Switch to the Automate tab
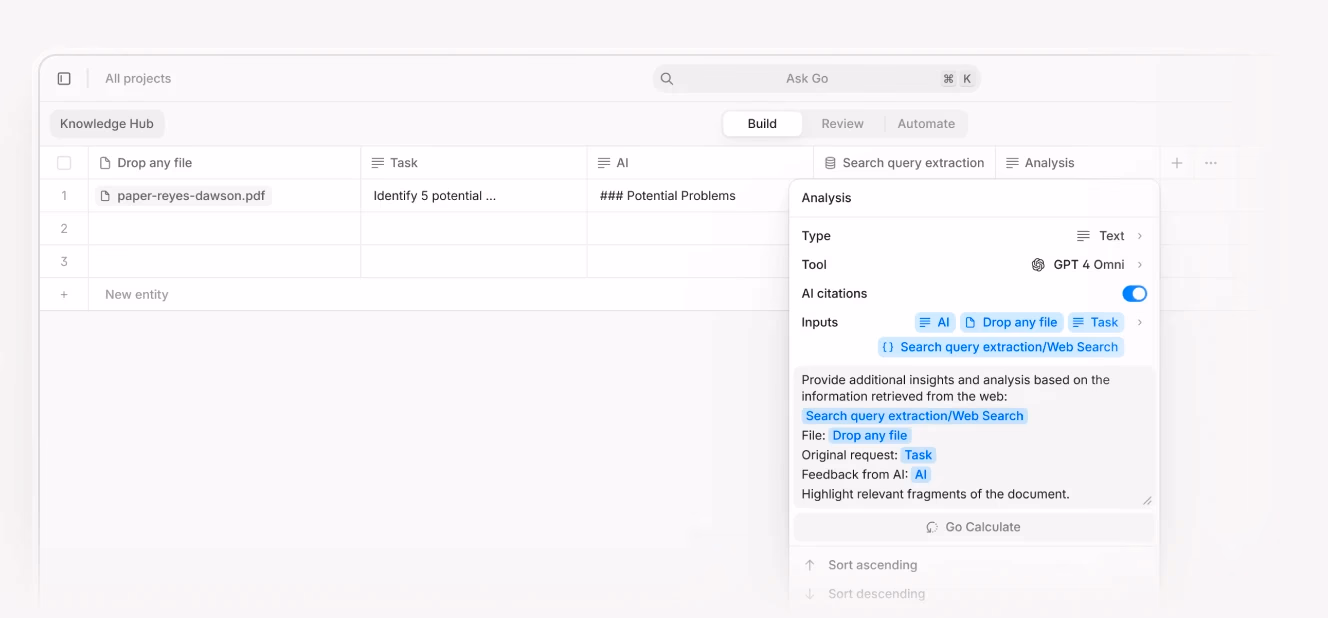This screenshot has height=618, width=1328. tap(926, 124)
